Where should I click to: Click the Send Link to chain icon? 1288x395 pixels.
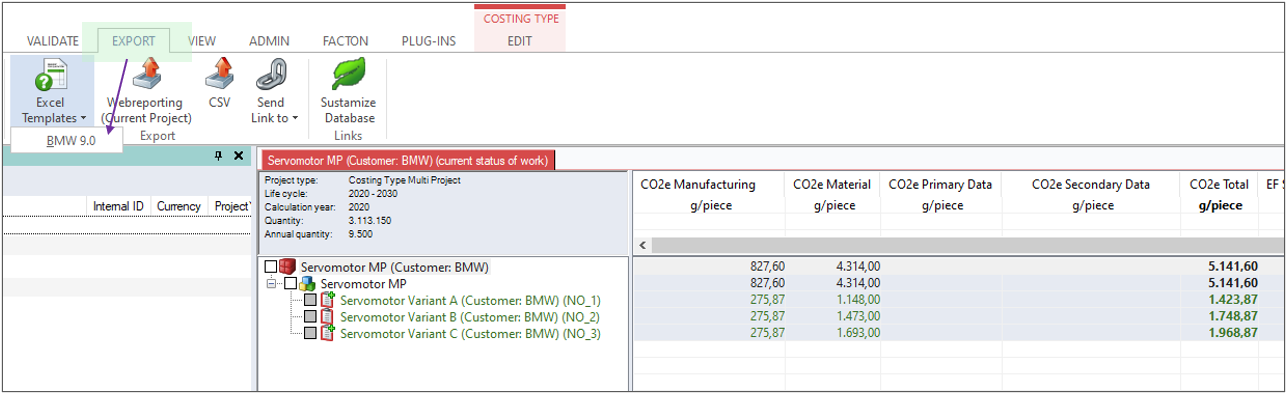coord(270,75)
